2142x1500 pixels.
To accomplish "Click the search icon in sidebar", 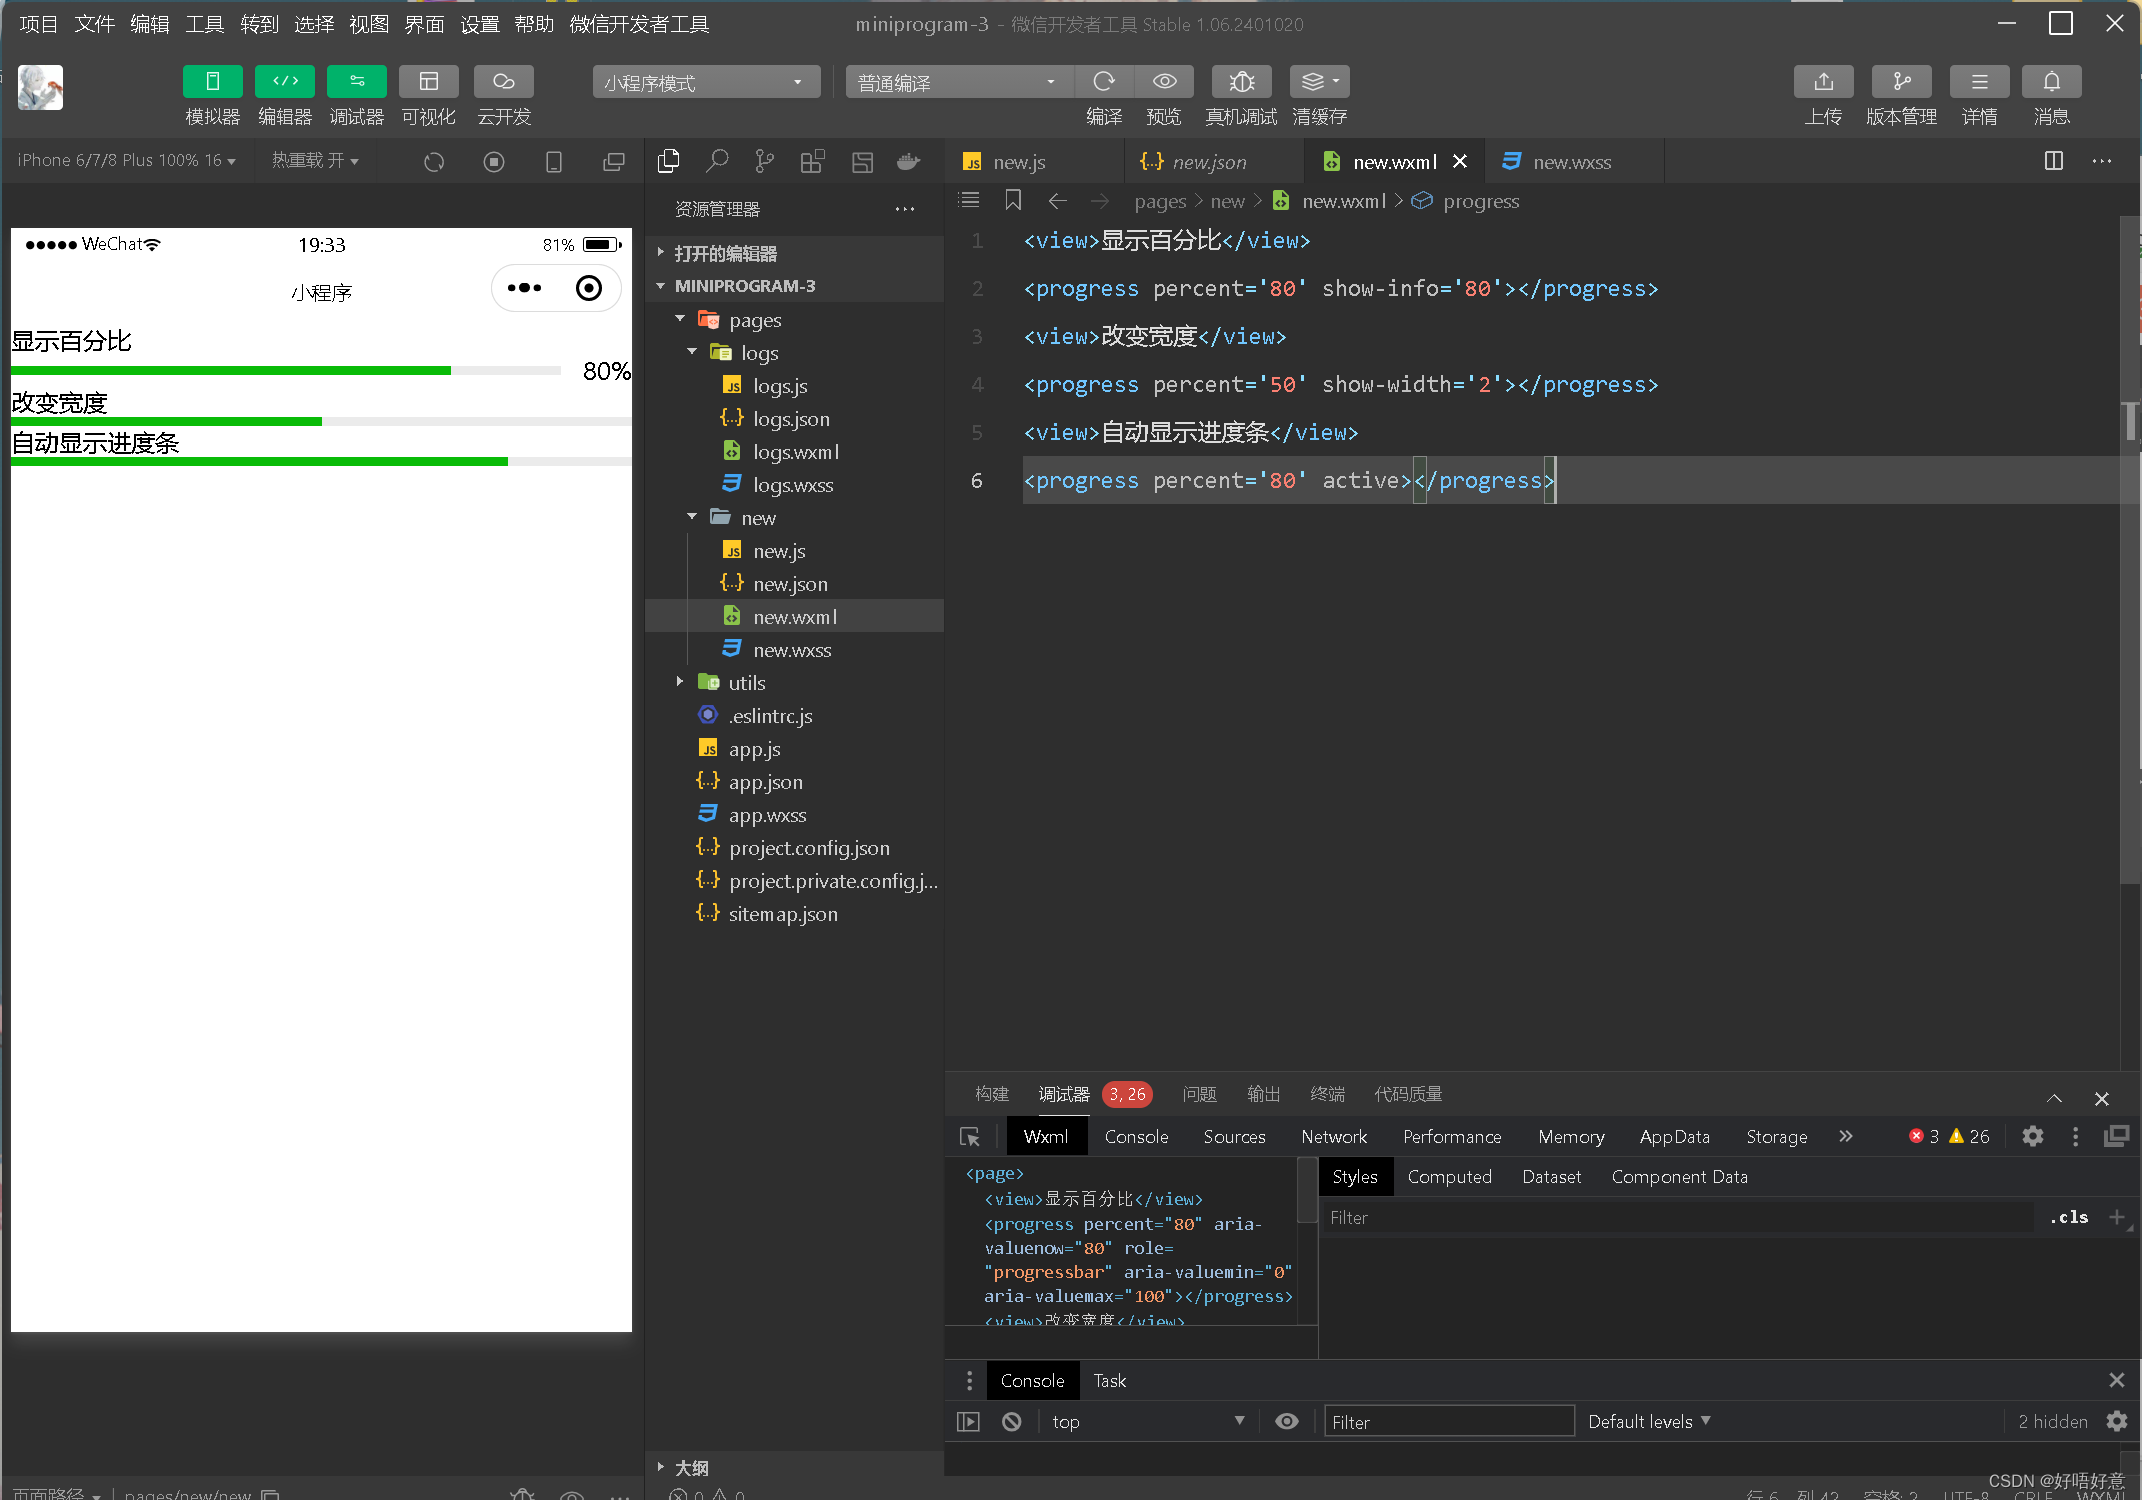I will tap(716, 161).
